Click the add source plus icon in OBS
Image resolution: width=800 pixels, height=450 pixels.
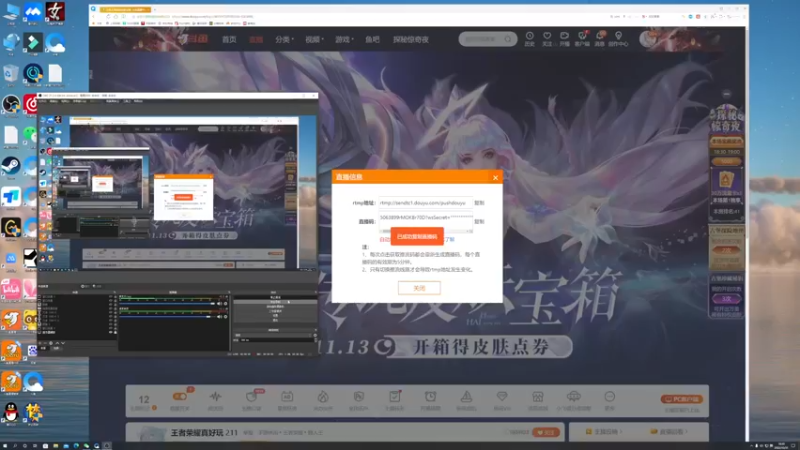(x=40, y=343)
